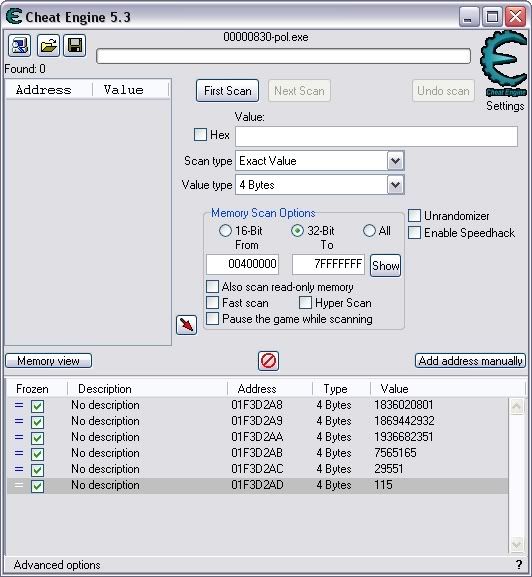Click the Frozen column header
Image resolution: width=532 pixels, height=577 pixels.
pyautogui.click(x=36, y=389)
